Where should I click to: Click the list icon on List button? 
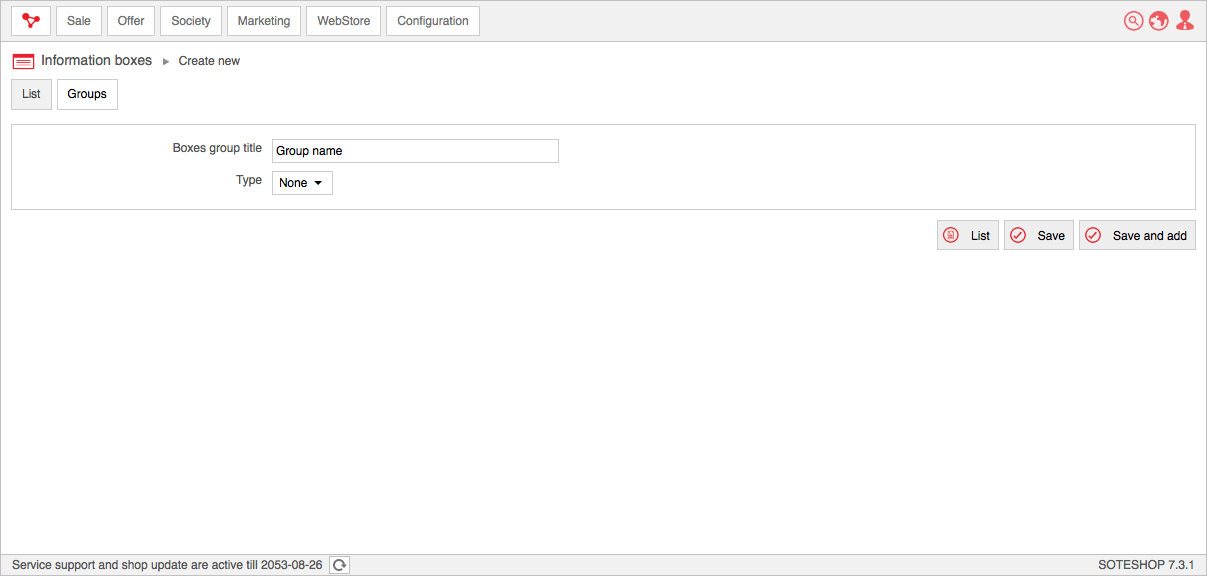[x=951, y=235]
